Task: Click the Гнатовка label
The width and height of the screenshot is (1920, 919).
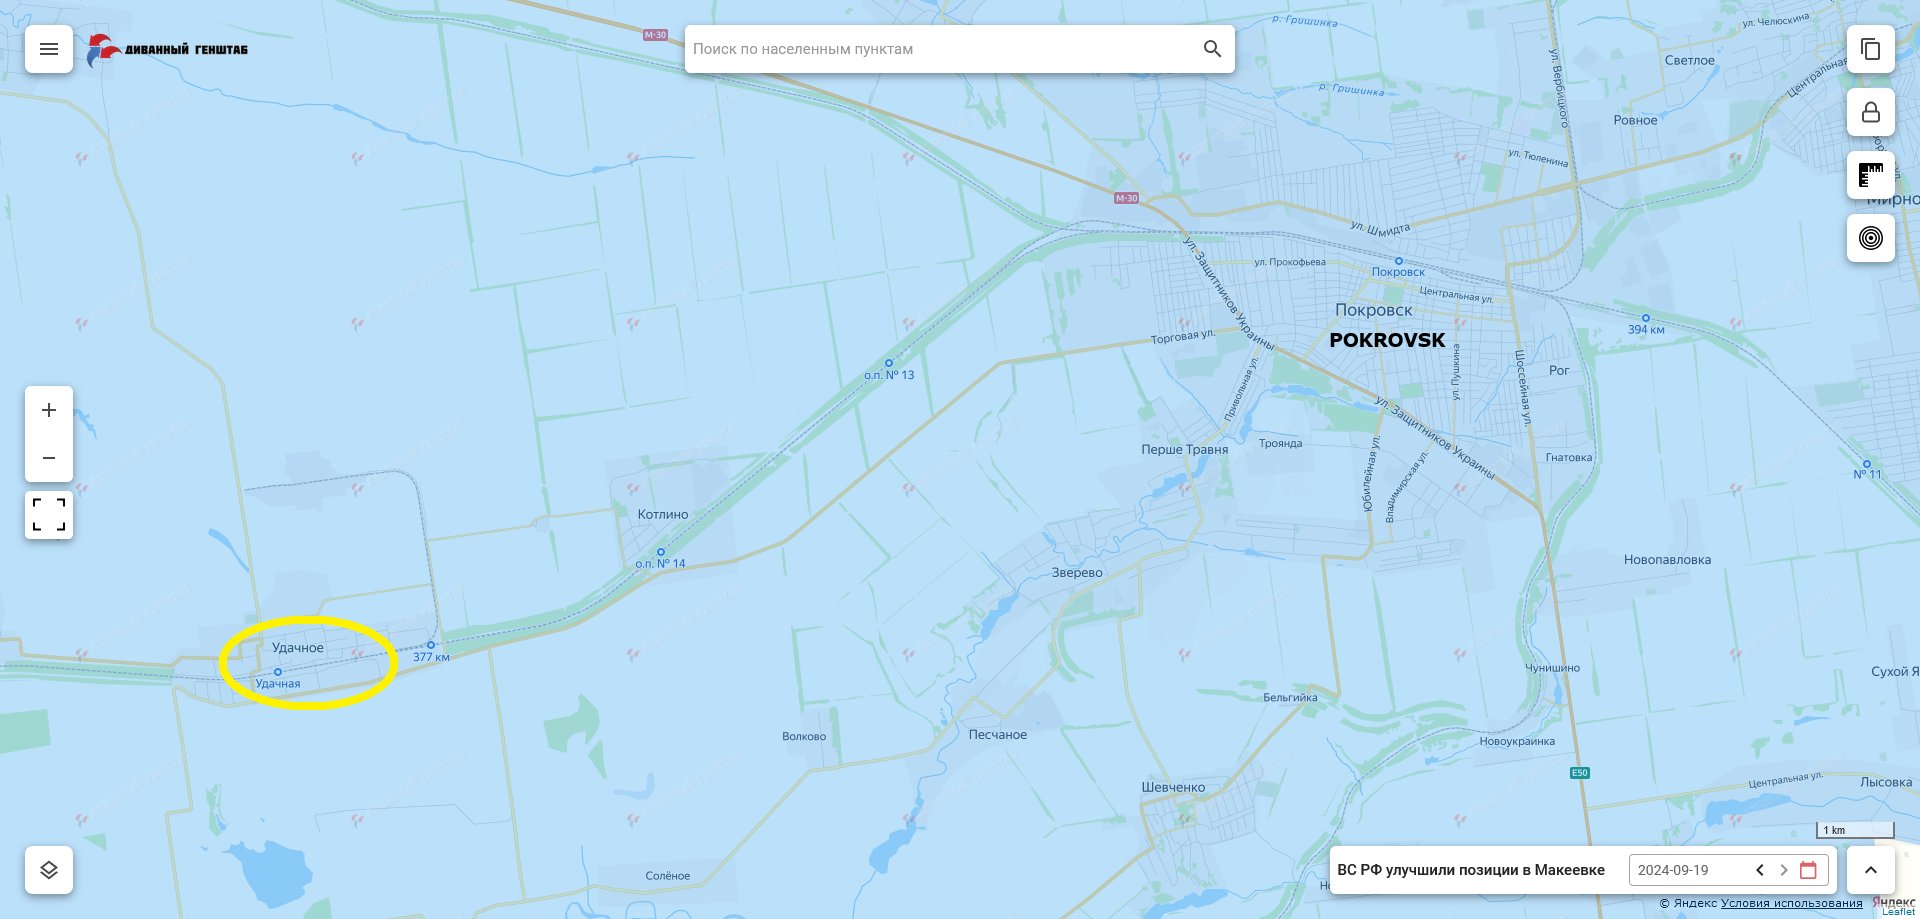Action: [1569, 458]
